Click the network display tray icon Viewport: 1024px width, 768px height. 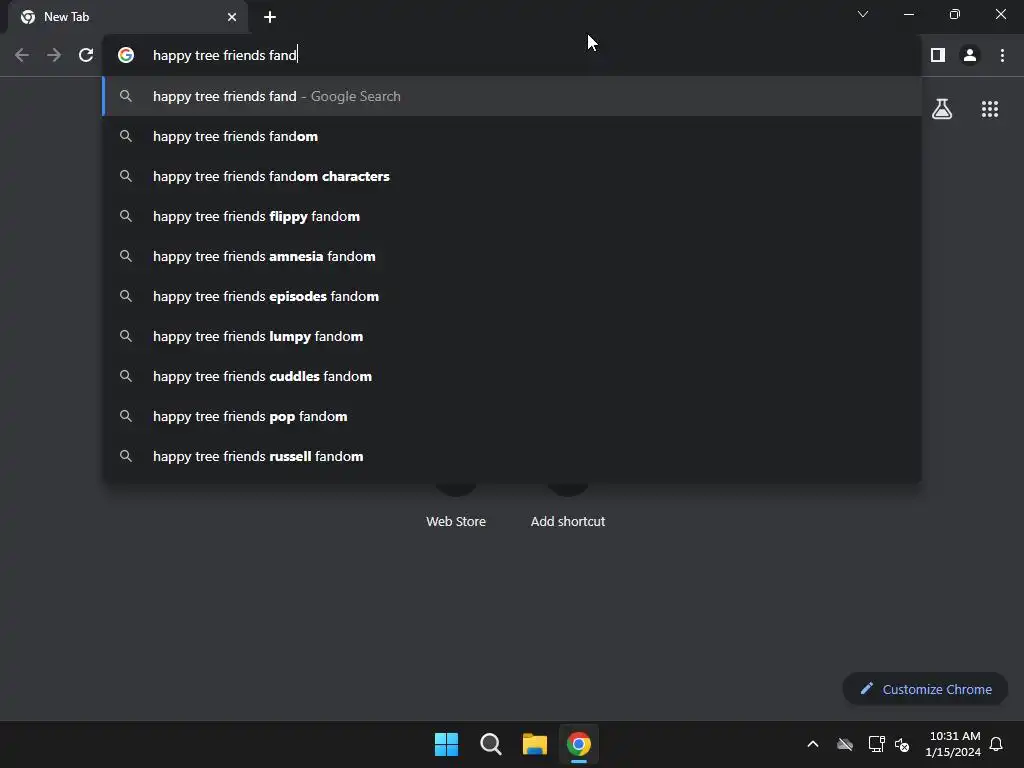[876, 744]
